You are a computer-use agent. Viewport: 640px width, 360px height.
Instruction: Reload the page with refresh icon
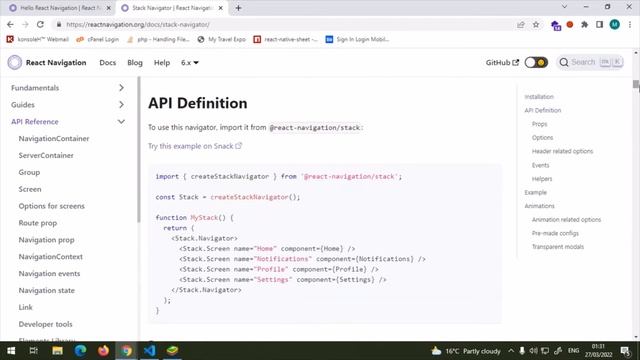(x=40, y=24)
